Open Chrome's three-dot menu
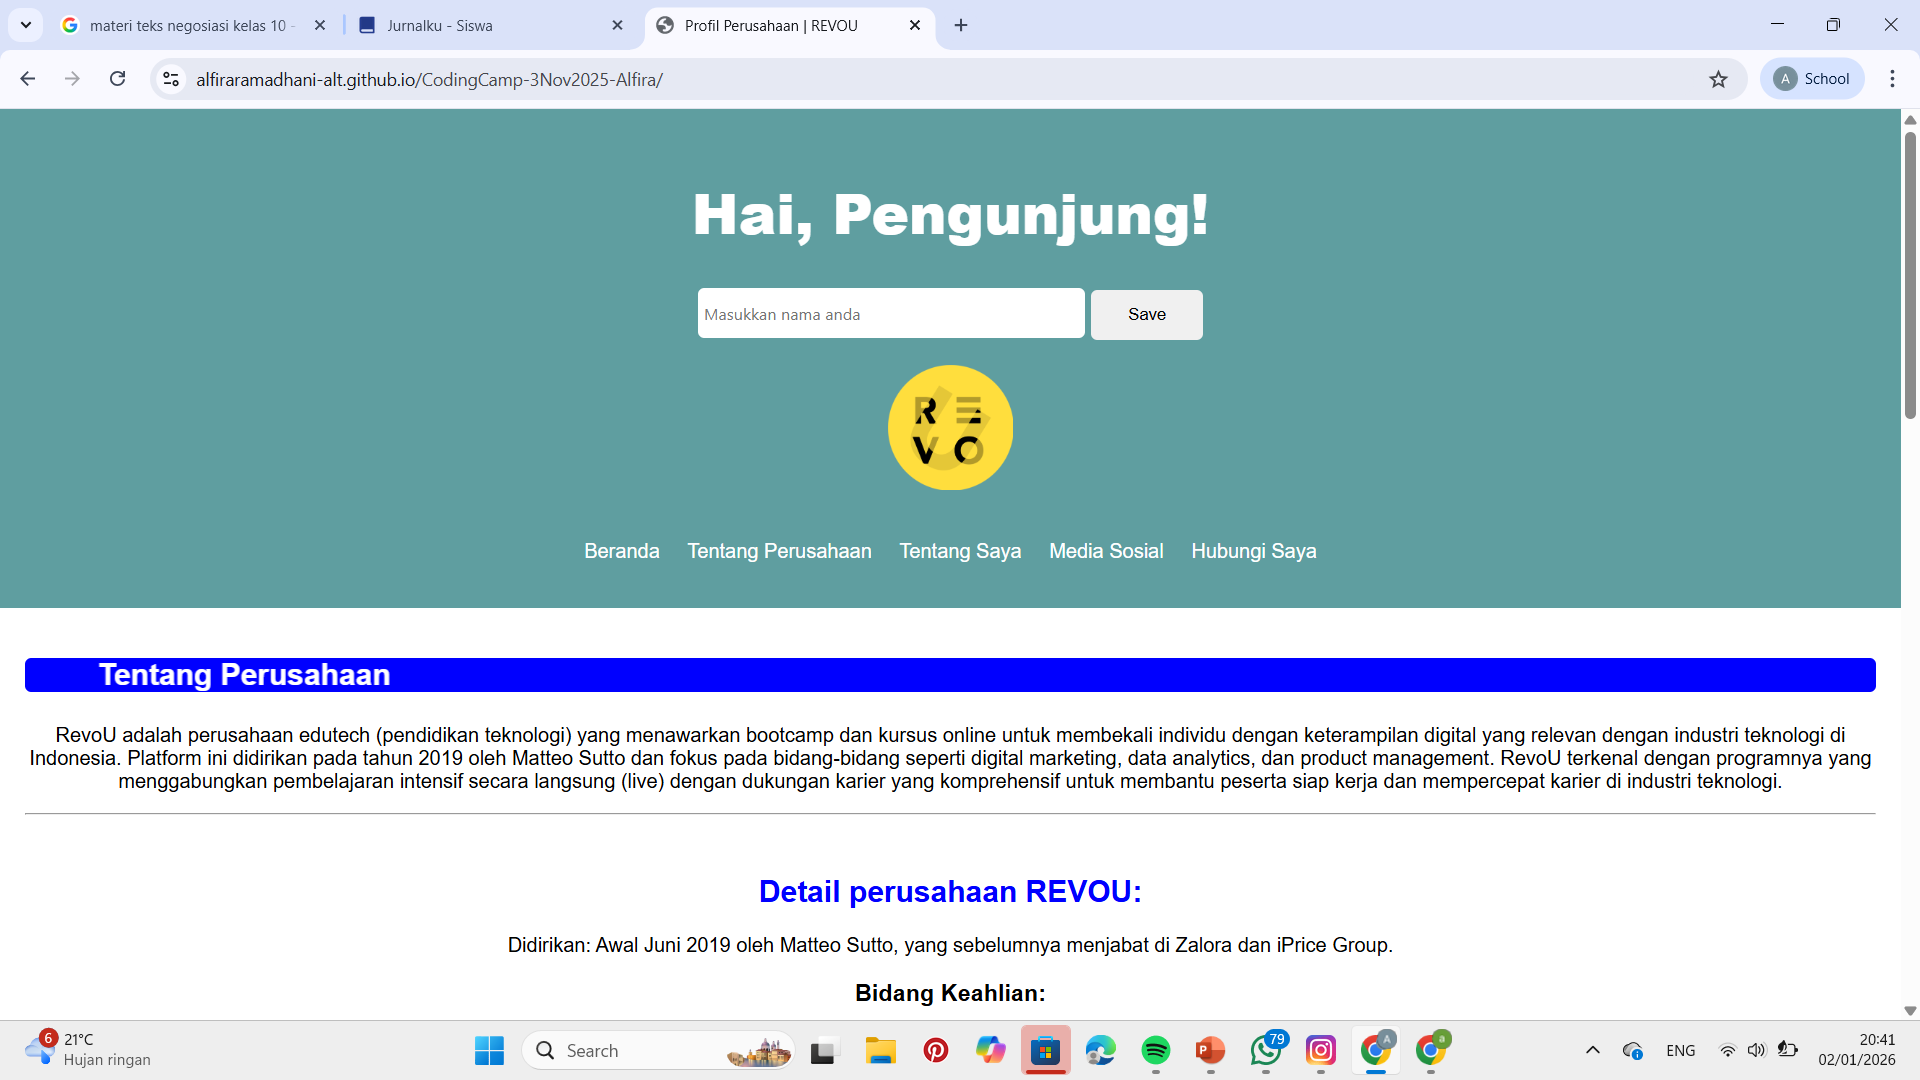Screen dimensions: 1920x1080 pos(1892,78)
